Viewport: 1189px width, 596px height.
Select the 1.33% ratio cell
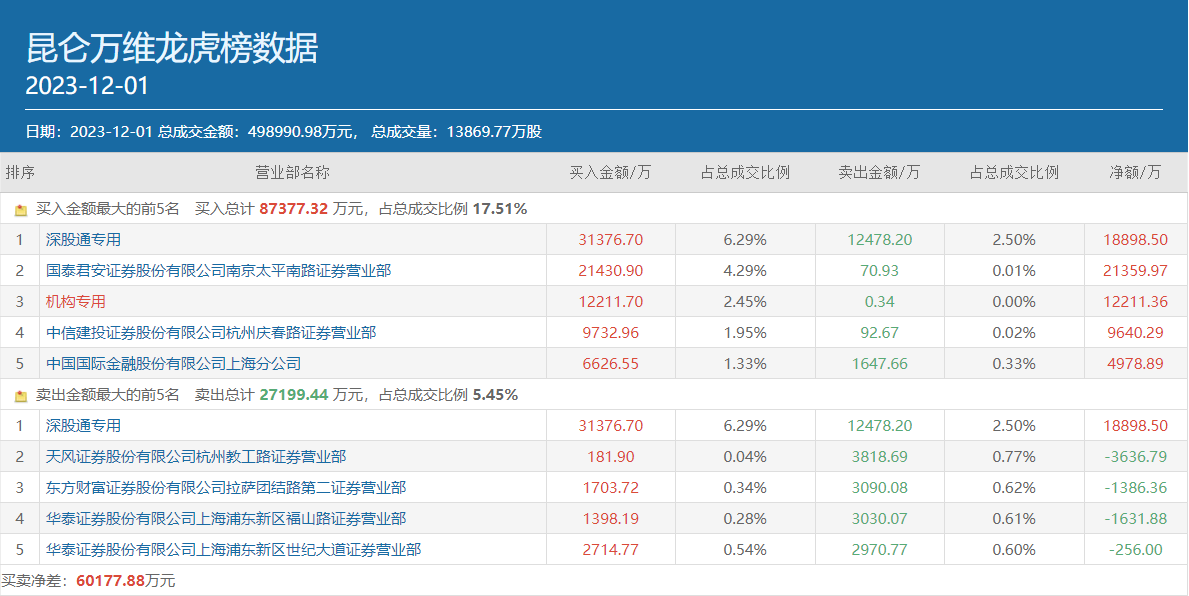click(745, 364)
